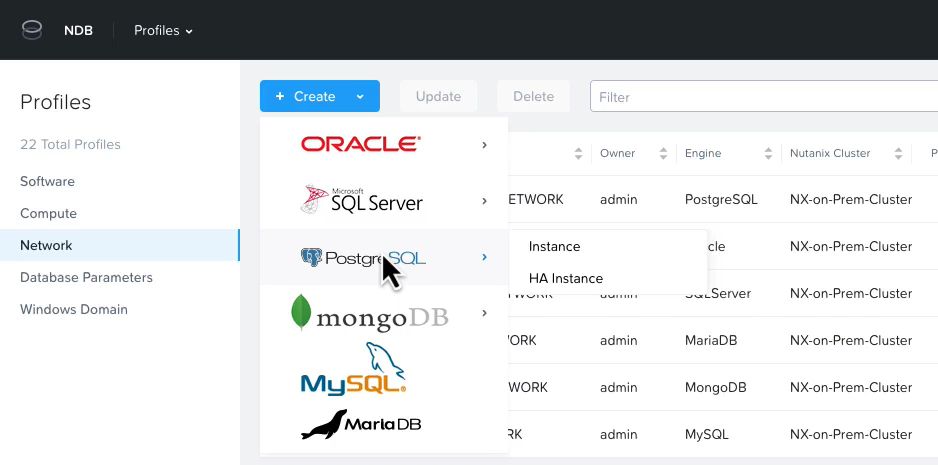The height and width of the screenshot is (465, 938).
Task: Click the MySQL engine cell
Action: pyautogui.click(x=706, y=434)
